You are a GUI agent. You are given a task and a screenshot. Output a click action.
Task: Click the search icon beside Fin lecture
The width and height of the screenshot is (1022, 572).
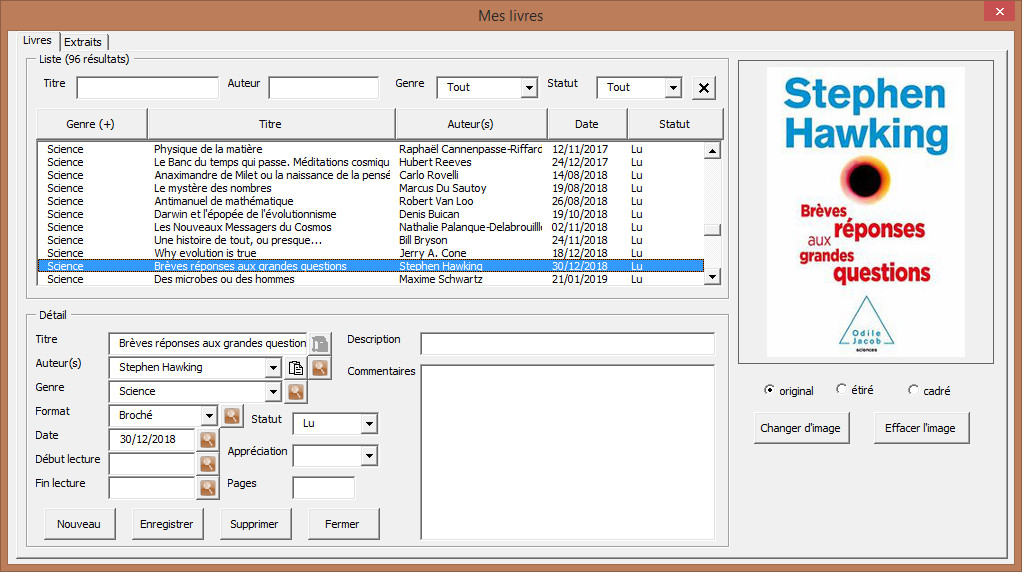208,488
